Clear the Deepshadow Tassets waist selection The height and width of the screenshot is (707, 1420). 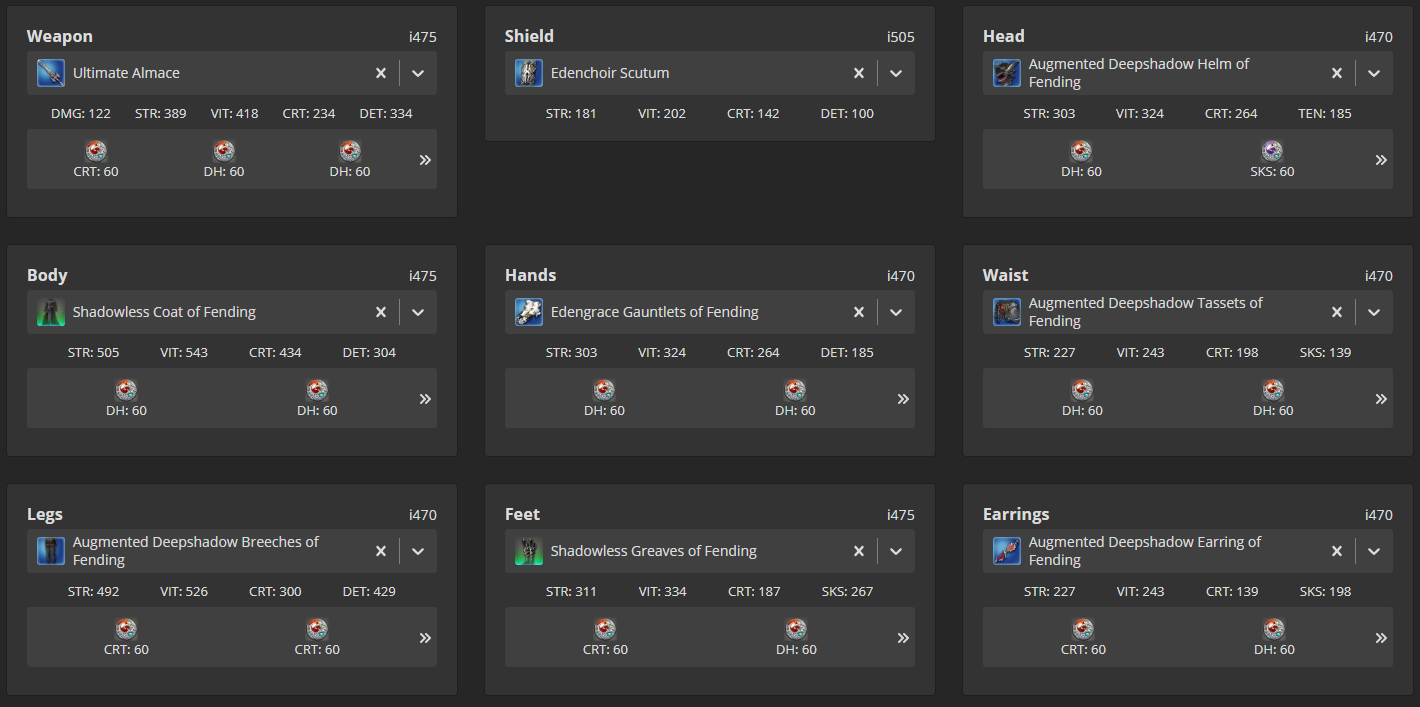coord(1337,312)
